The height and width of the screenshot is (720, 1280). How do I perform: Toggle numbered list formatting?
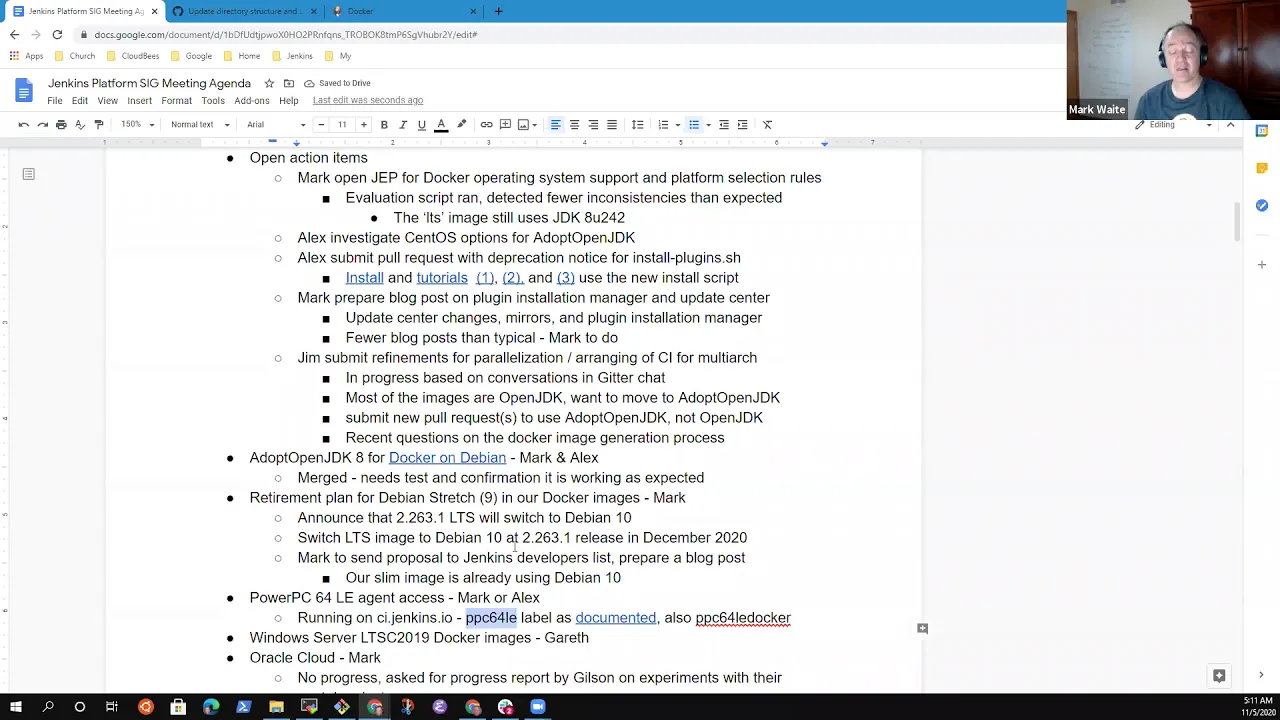tap(663, 125)
